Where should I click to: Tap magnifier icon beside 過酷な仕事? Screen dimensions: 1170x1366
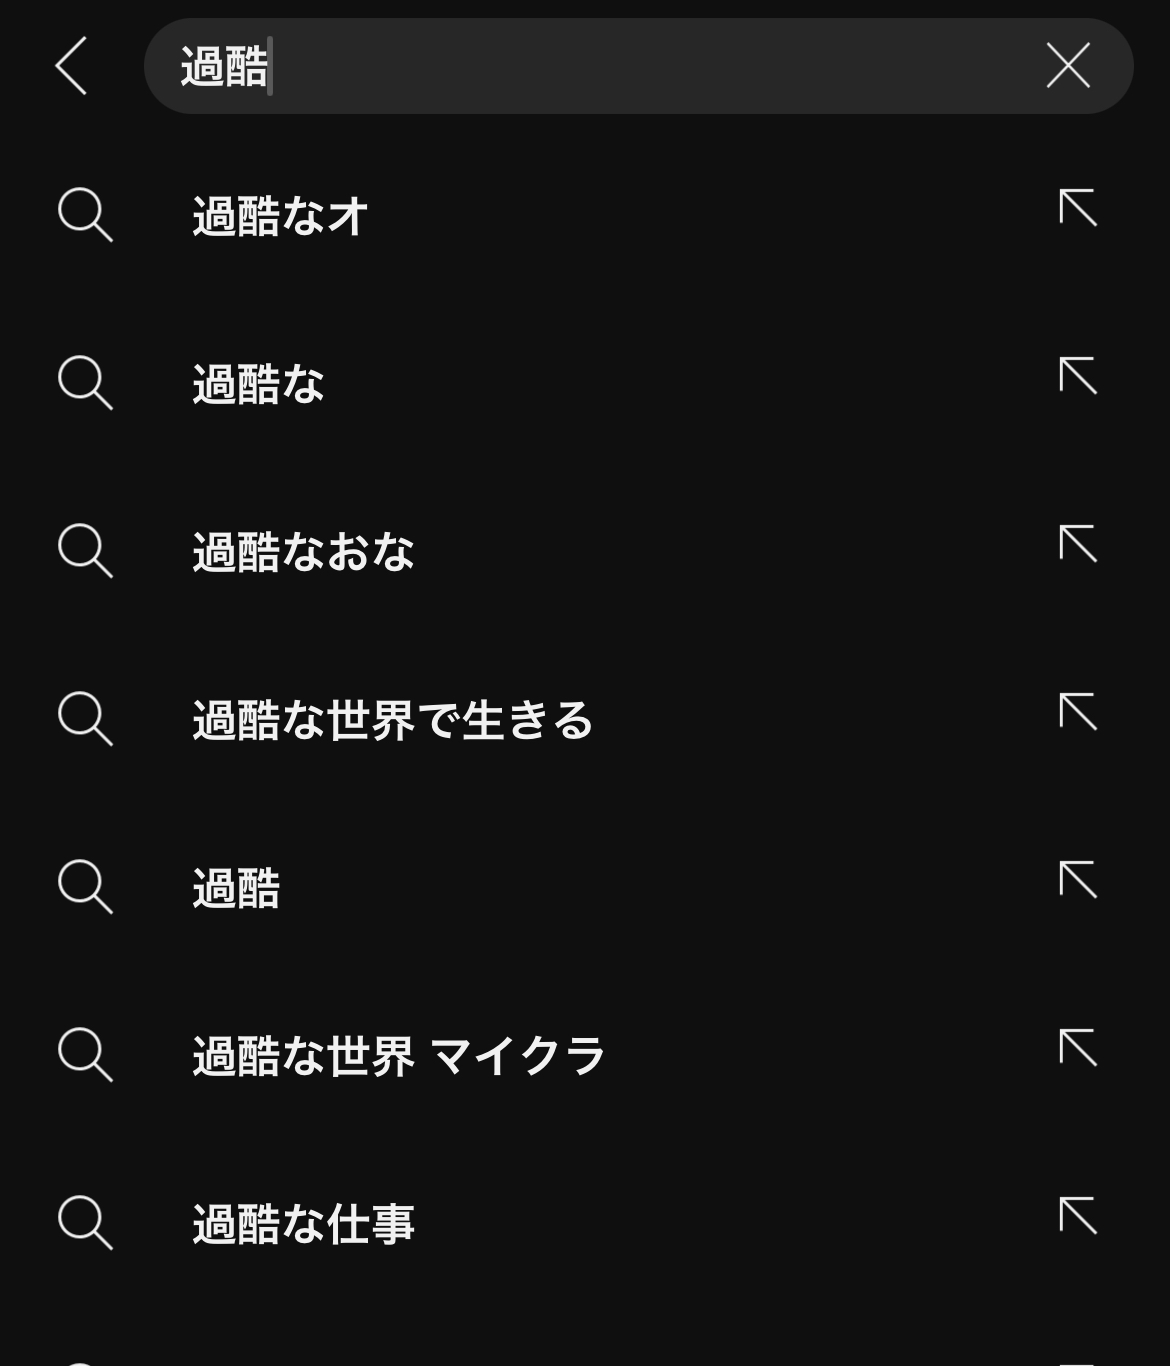coord(85,1223)
